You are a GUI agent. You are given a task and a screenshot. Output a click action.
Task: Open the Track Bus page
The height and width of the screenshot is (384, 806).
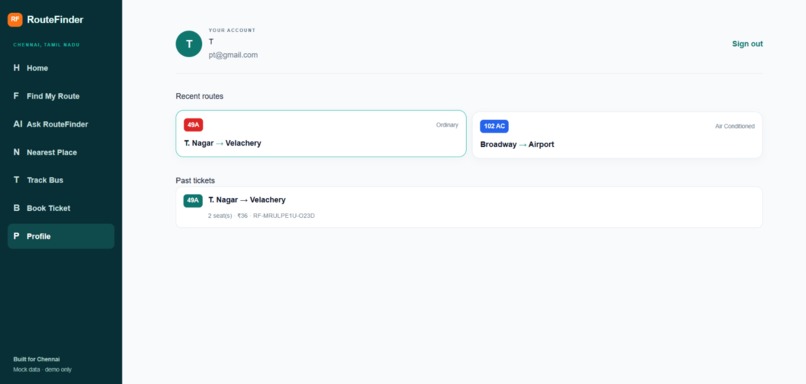61,180
